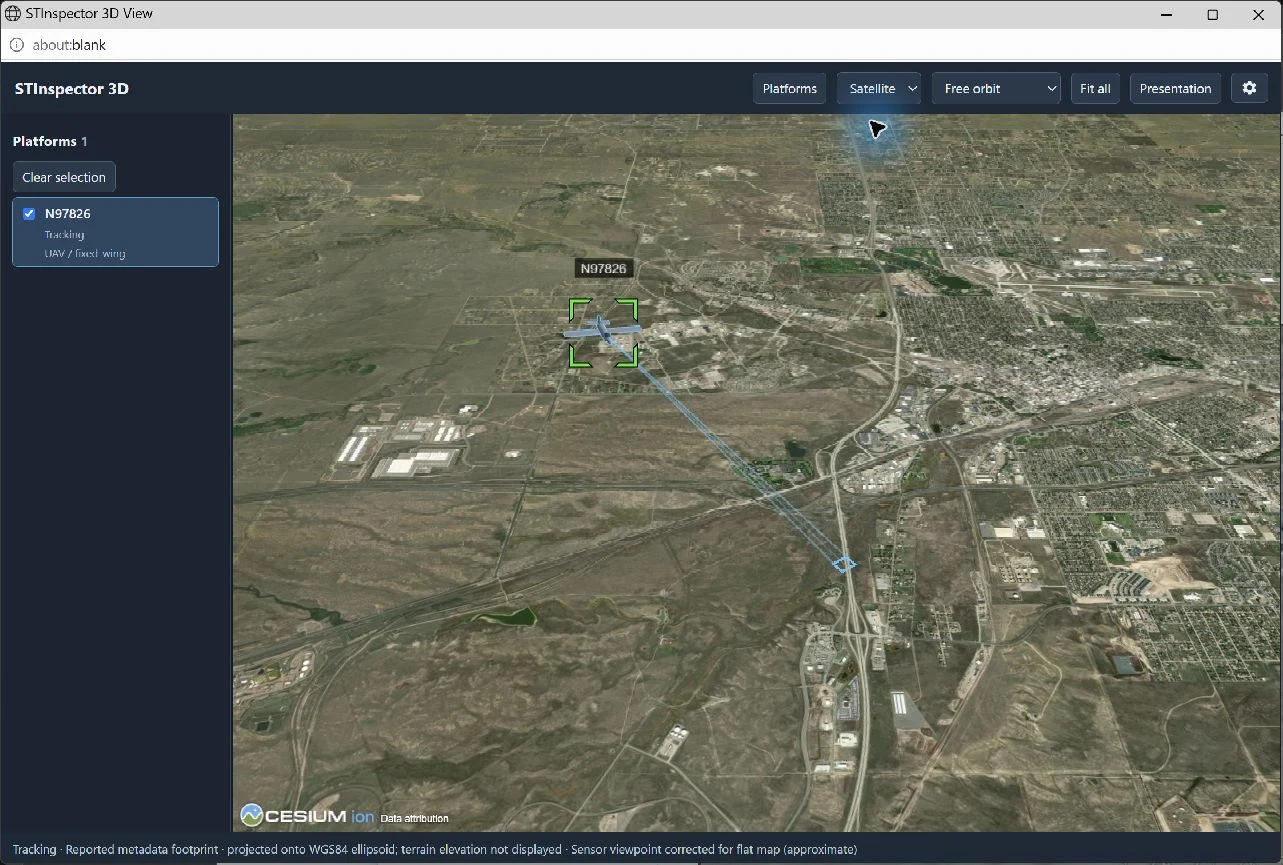Click the info icon beside about:blank
The width and height of the screenshot is (1283, 865).
click(17, 45)
